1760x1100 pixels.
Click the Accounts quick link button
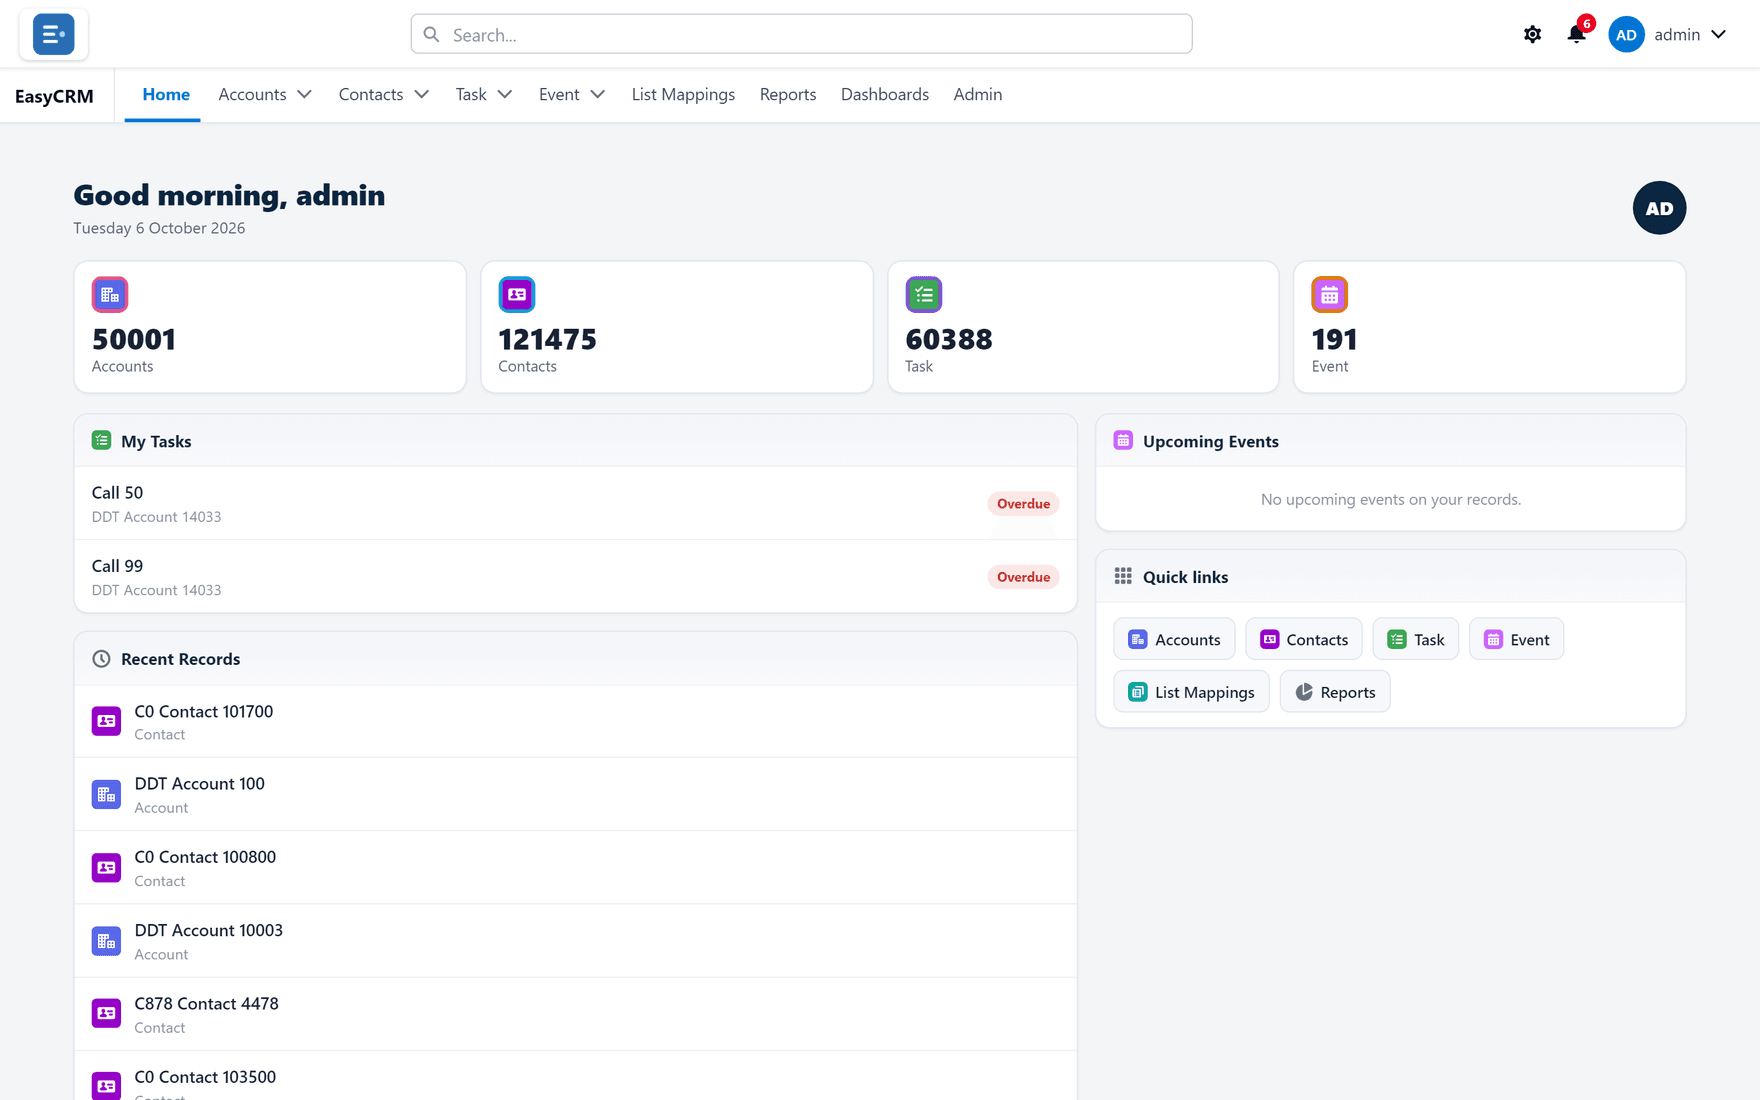[1174, 639]
